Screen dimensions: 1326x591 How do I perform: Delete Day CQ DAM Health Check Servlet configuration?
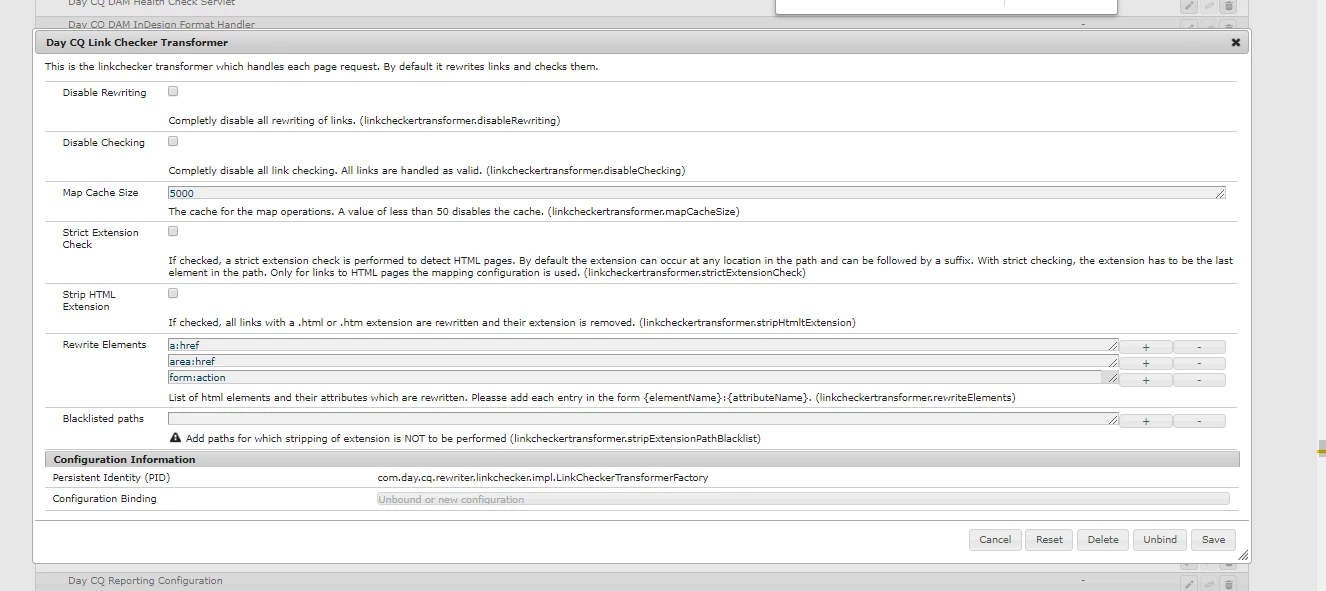click(x=1229, y=6)
